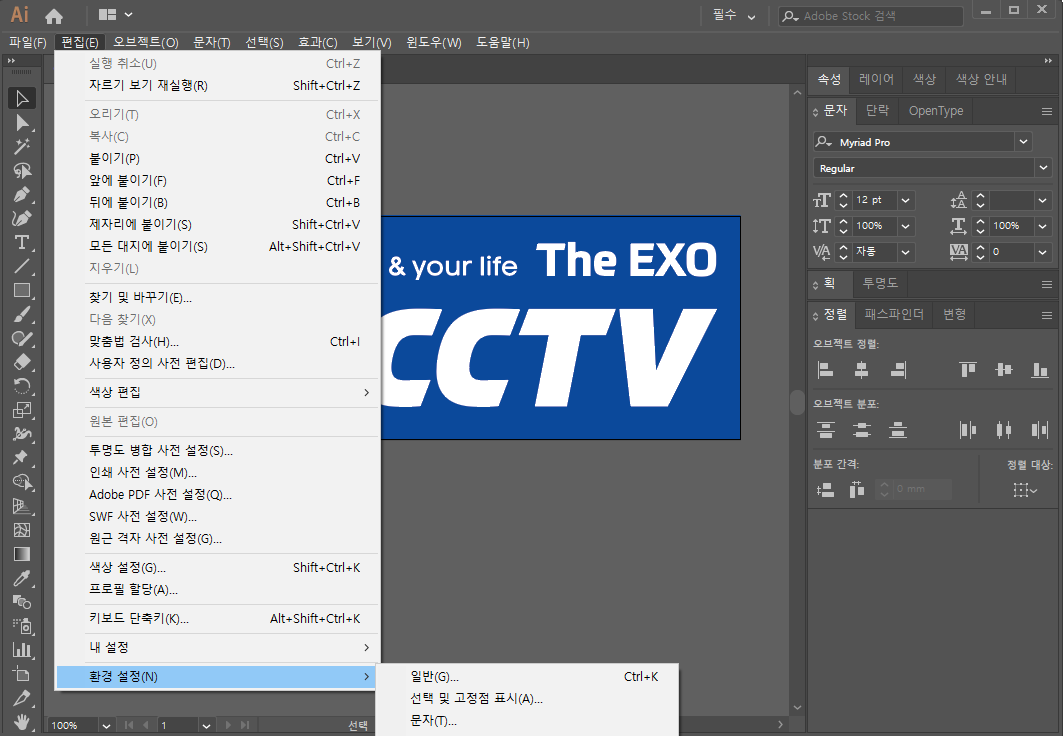Open the 파일(F) menu

pos(28,43)
